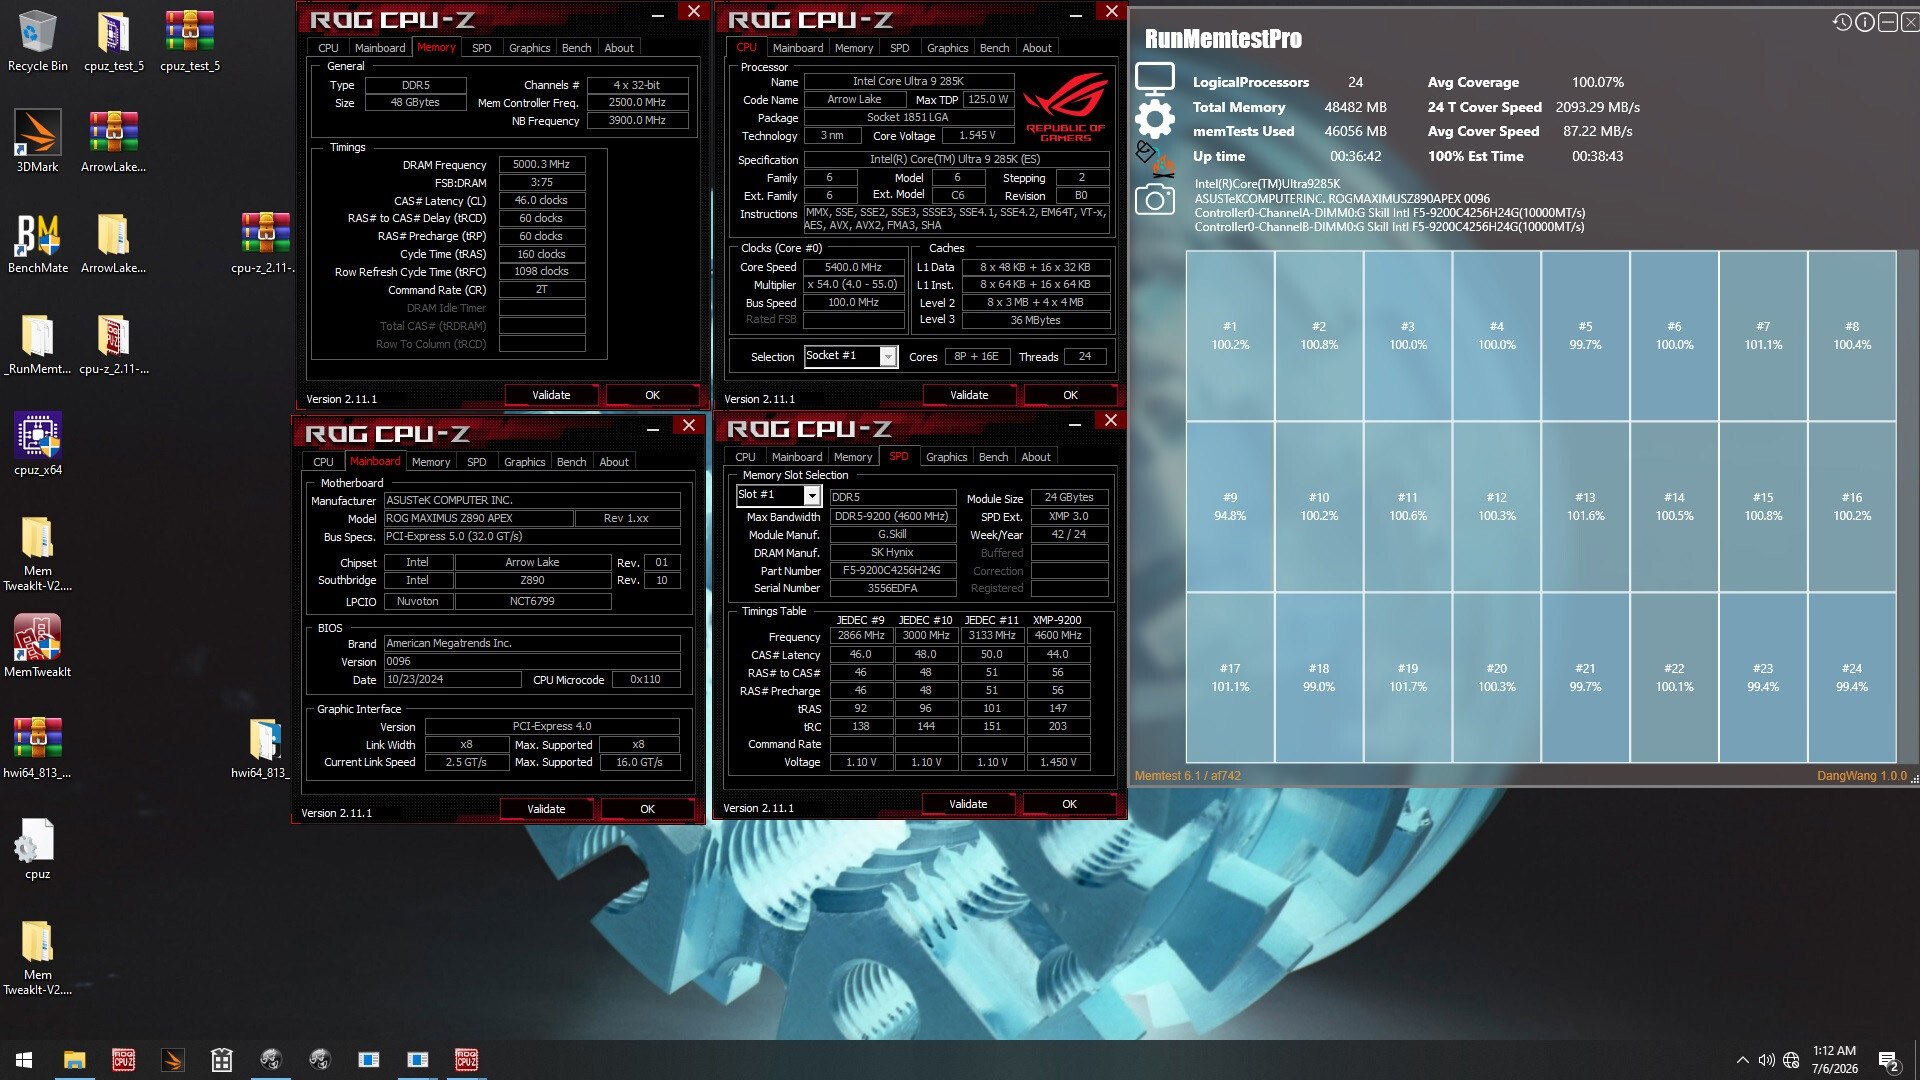The image size is (1920, 1080).
Task: Show hidden system tray icons chevron
Action: 1742,1060
